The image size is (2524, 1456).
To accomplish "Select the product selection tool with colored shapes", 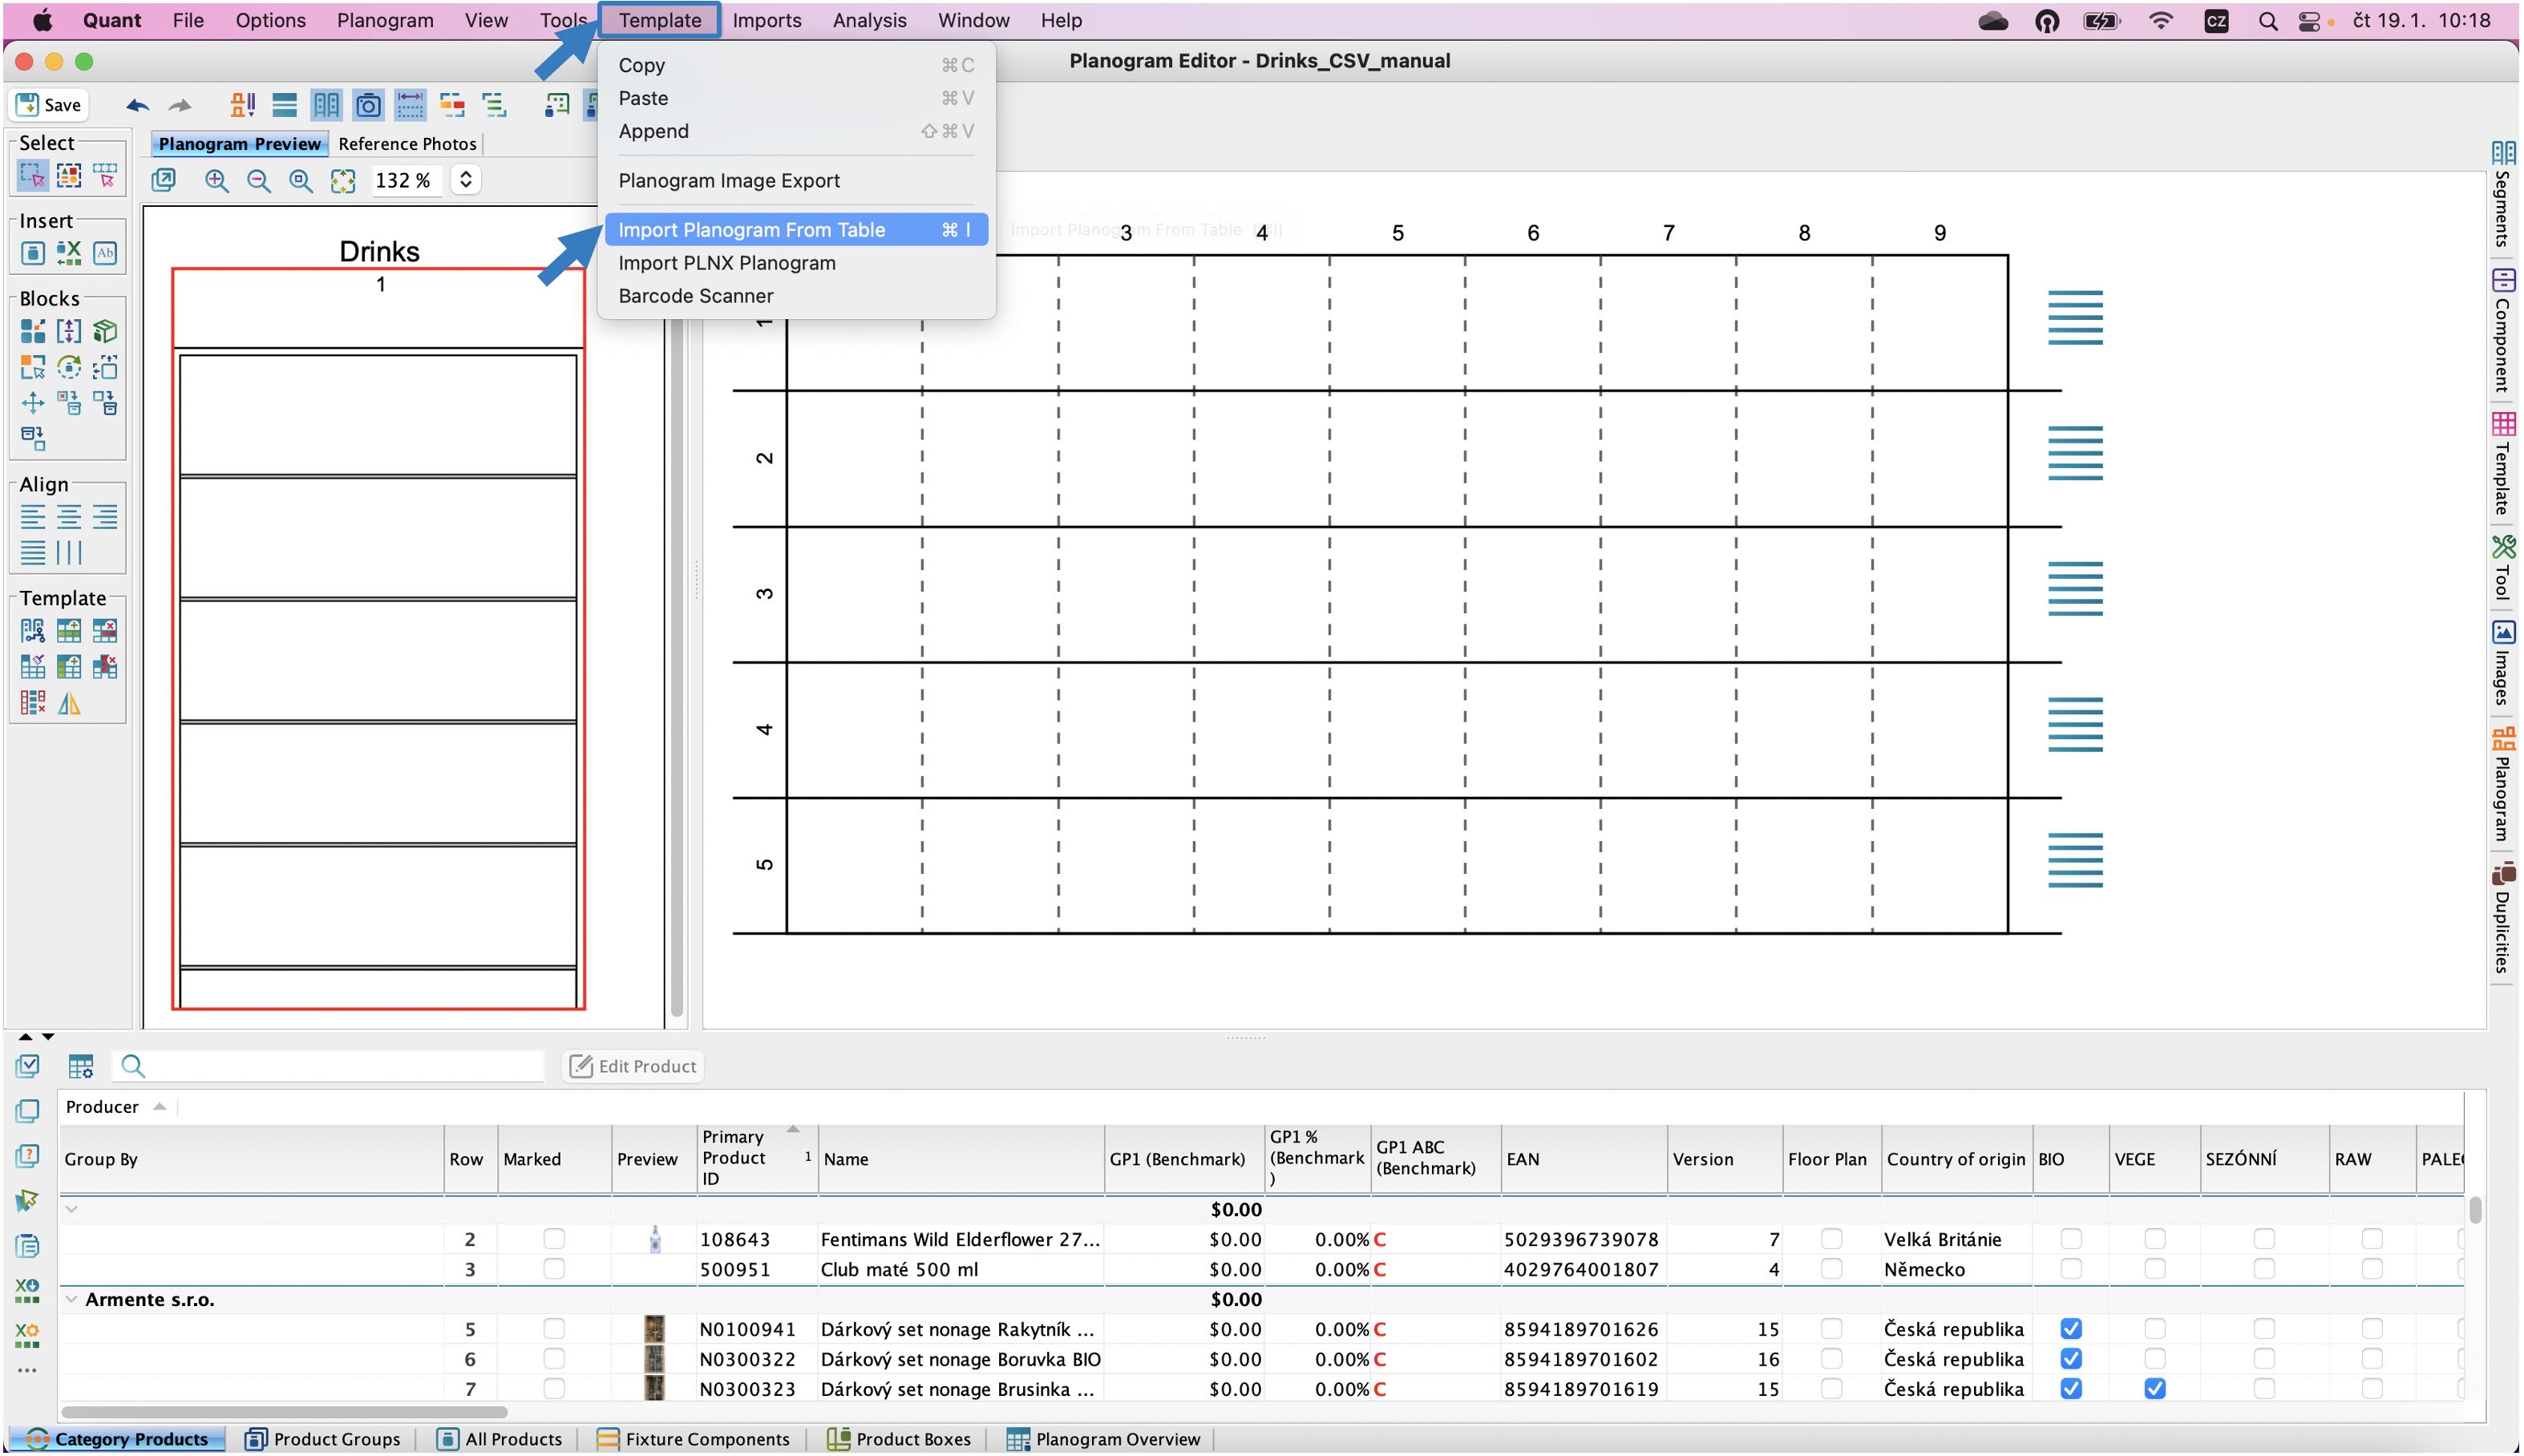I will [x=68, y=176].
